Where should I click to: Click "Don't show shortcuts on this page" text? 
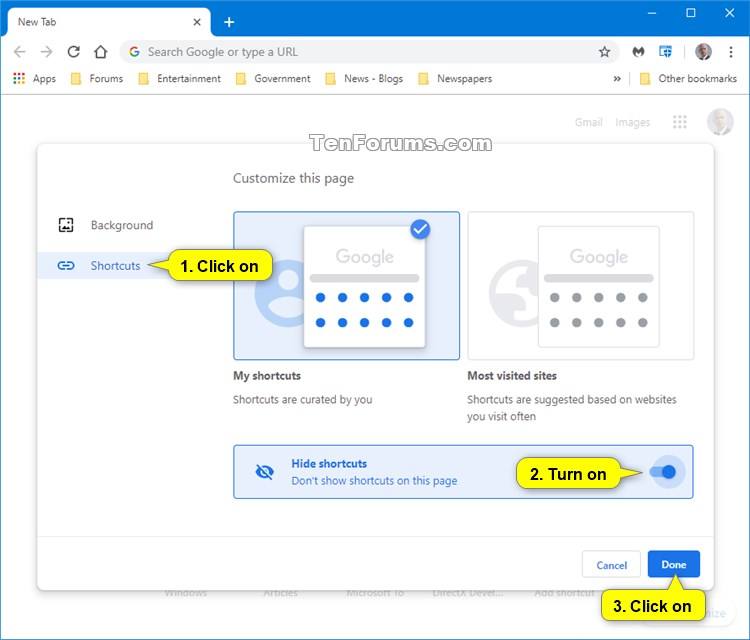pyautogui.click(x=375, y=480)
